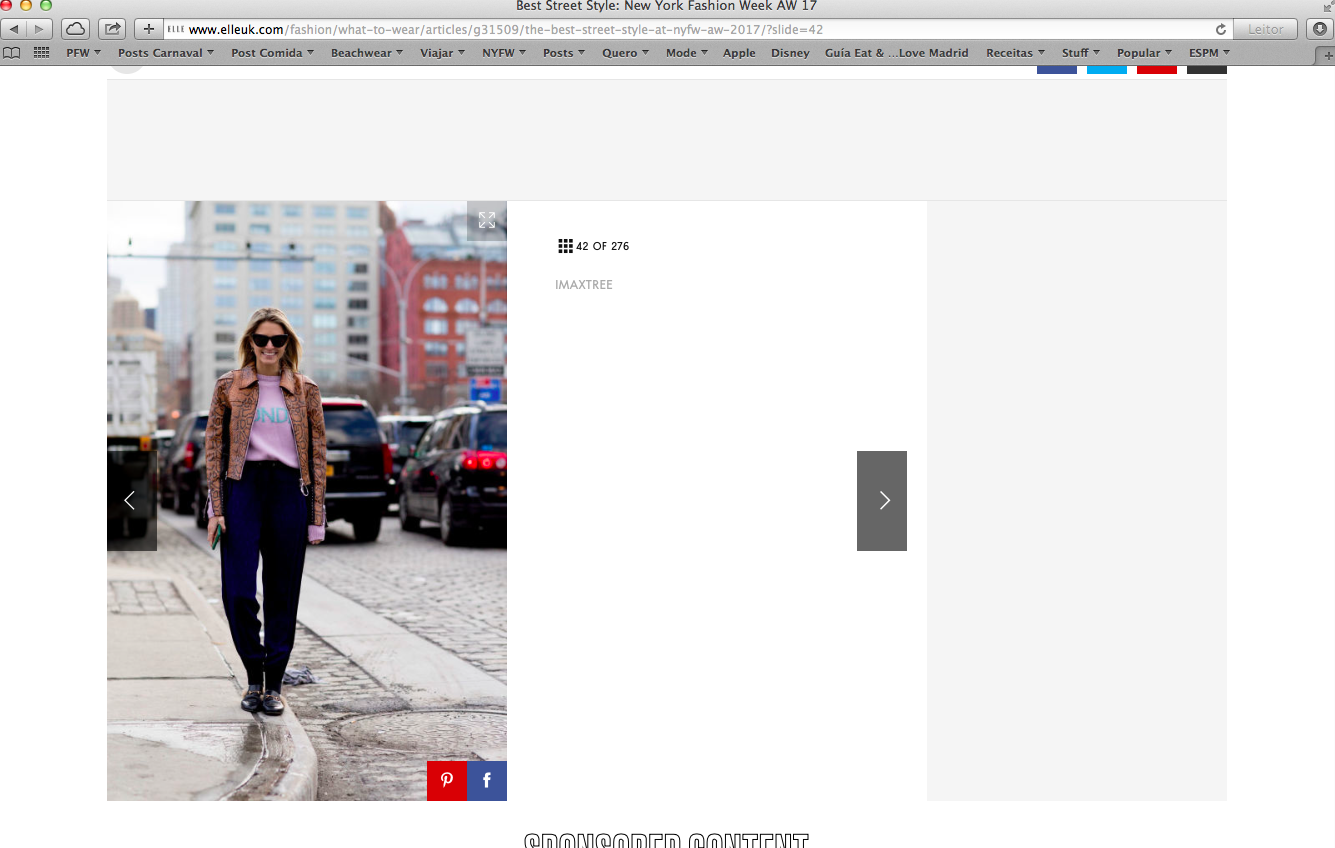Share the photo on Facebook

click(487, 781)
